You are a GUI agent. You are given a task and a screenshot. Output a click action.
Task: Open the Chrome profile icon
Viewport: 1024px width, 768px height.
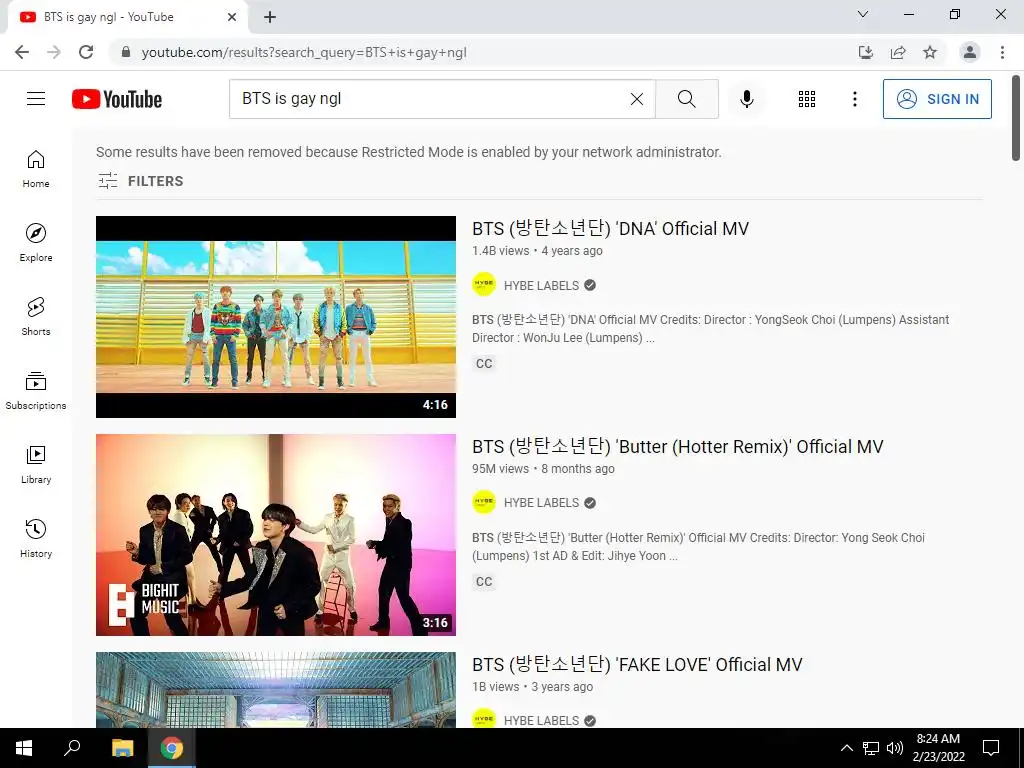coord(970,52)
